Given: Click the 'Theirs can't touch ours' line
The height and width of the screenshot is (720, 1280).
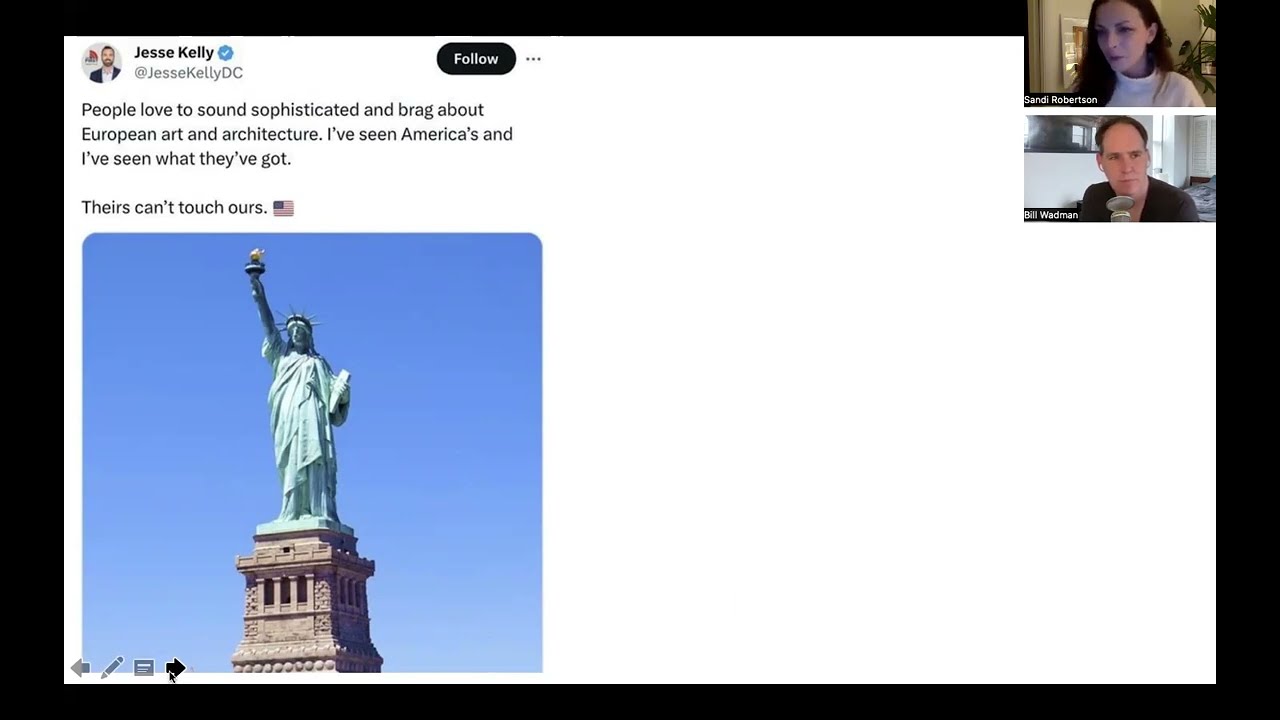Looking at the screenshot, I should point(174,208).
